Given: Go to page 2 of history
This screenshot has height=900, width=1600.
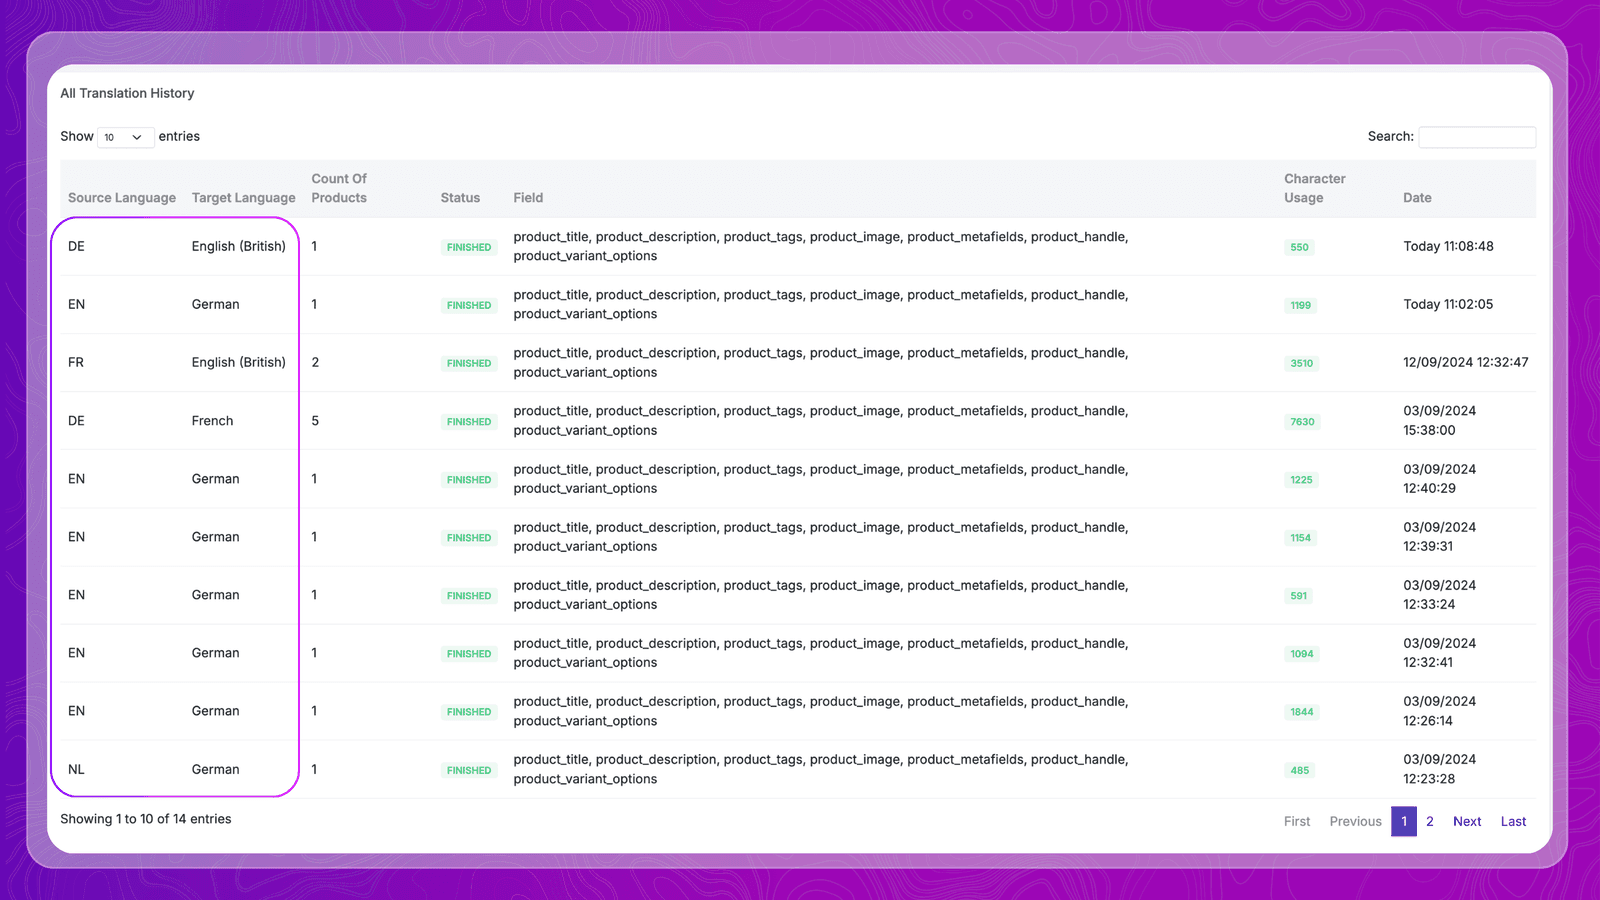Looking at the screenshot, I should [1430, 821].
